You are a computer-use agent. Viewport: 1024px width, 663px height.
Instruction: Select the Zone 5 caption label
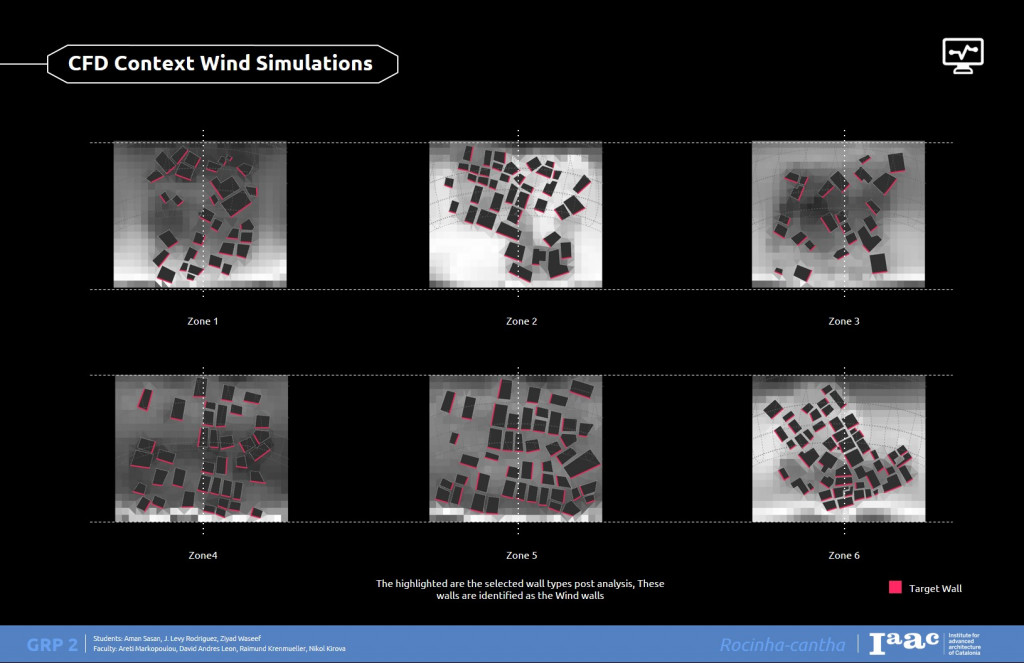[x=521, y=555]
